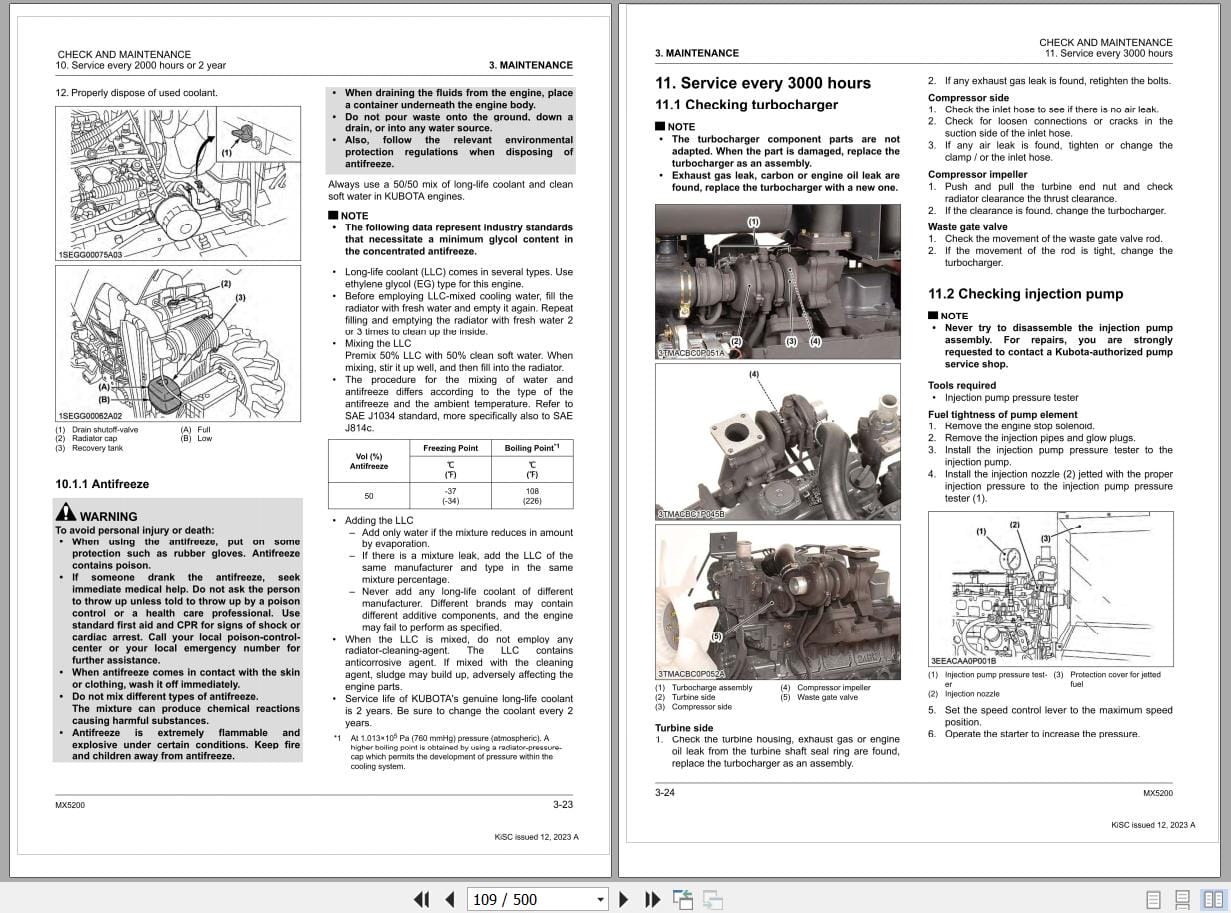This screenshot has width=1231, height=913.
Task: Click the greyed next view navigation icon
Action: (x=712, y=899)
